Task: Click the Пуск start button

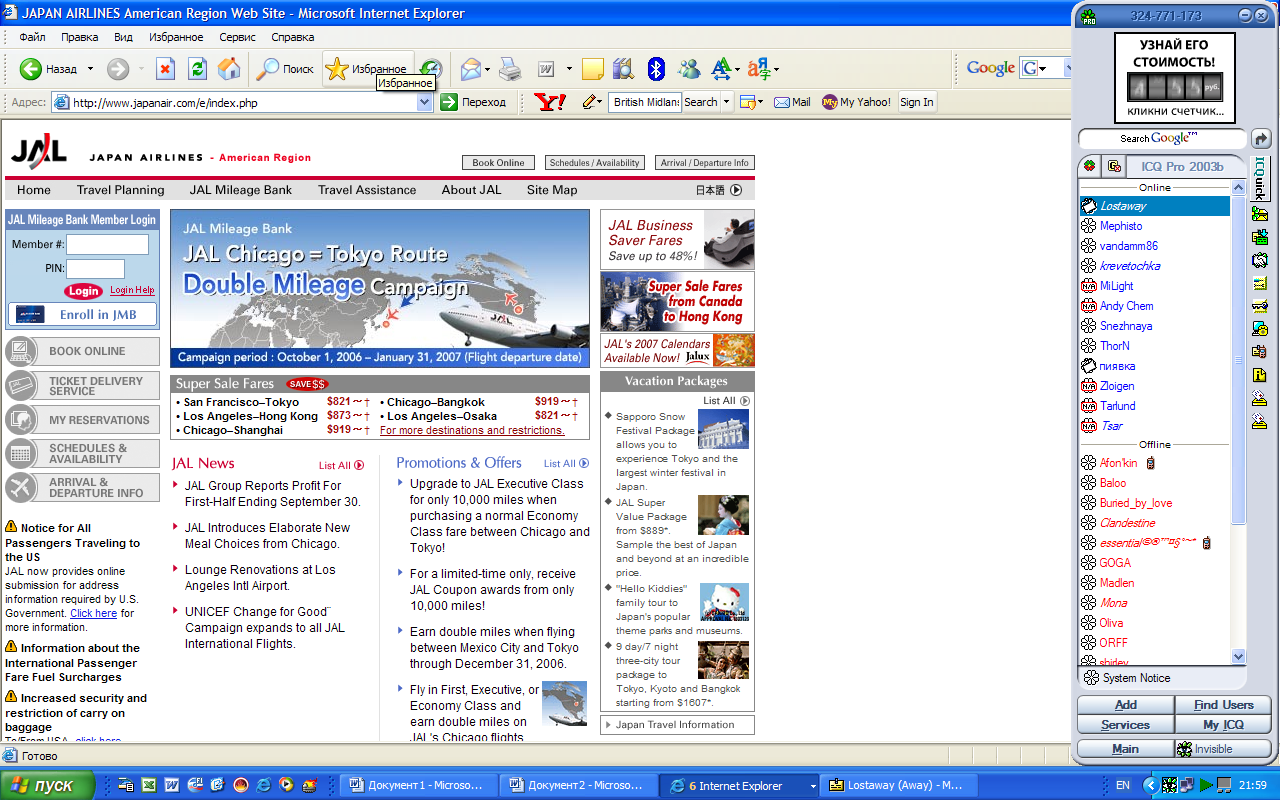Action: click(47, 785)
